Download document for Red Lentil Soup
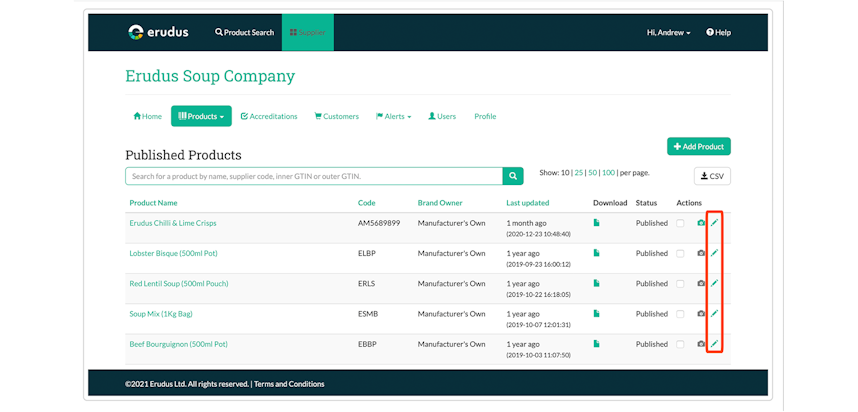The height and width of the screenshot is (412, 858). coord(596,283)
